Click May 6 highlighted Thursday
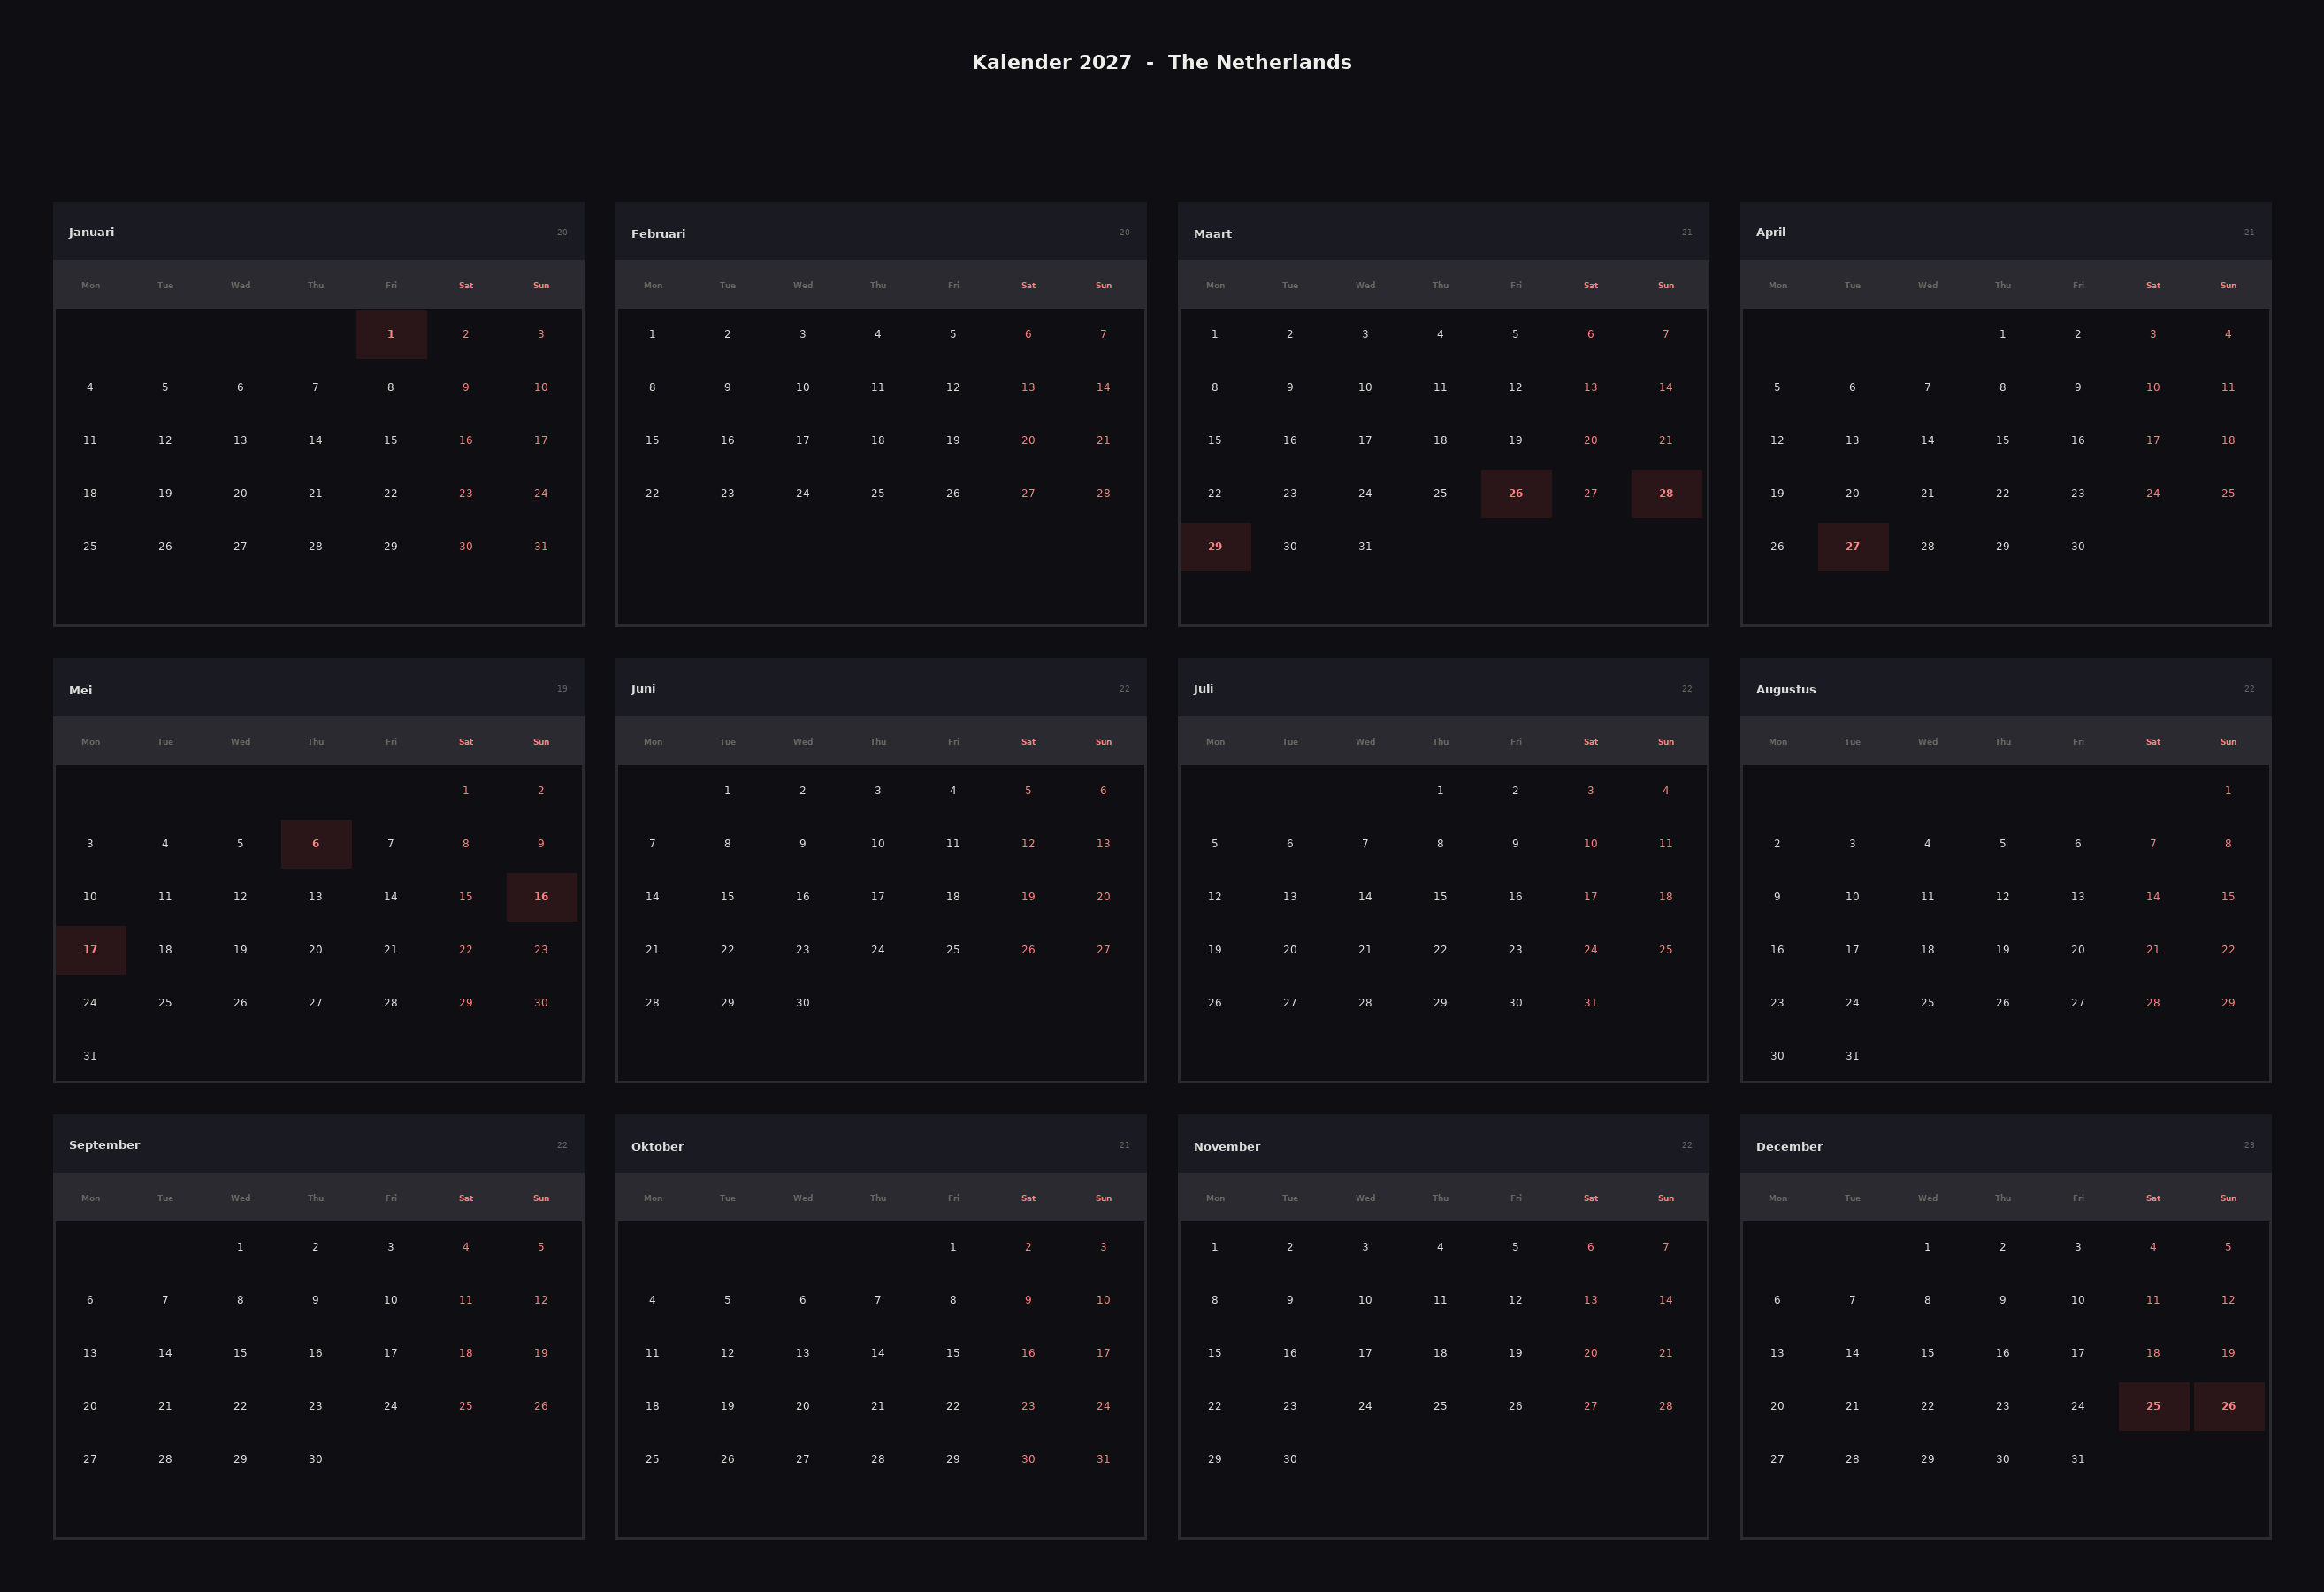This screenshot has height=1592, width=2324. pos(316,844)
